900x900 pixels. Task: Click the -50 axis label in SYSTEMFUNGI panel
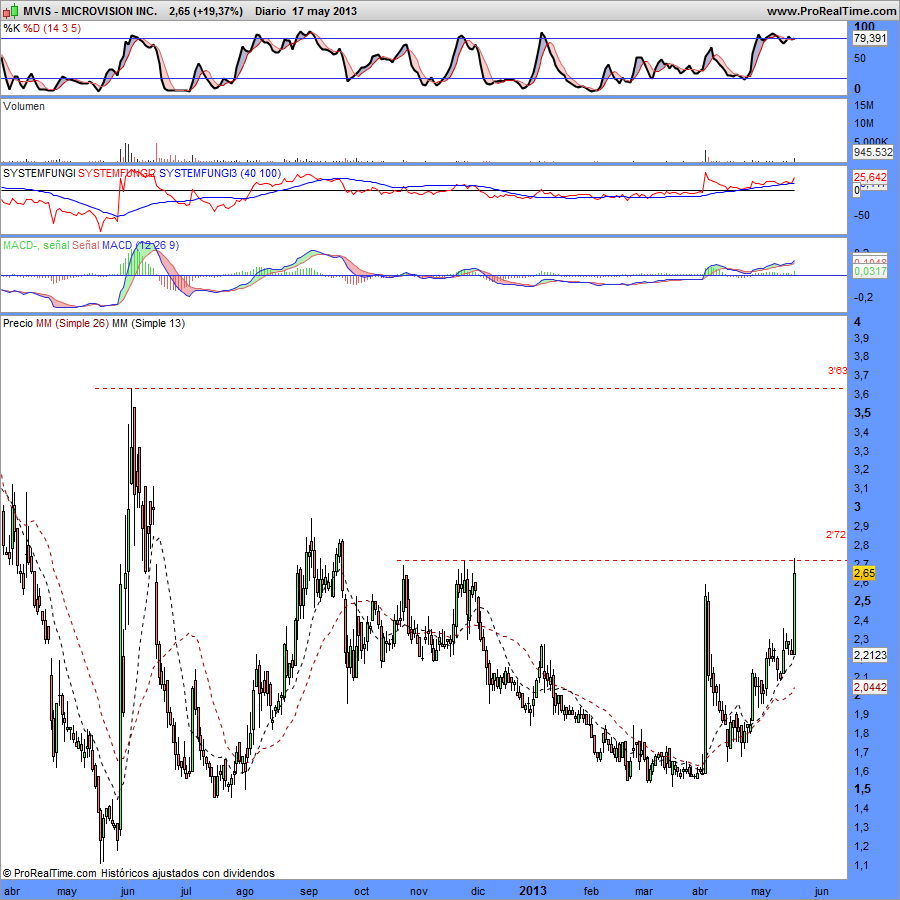pos(862,215)
